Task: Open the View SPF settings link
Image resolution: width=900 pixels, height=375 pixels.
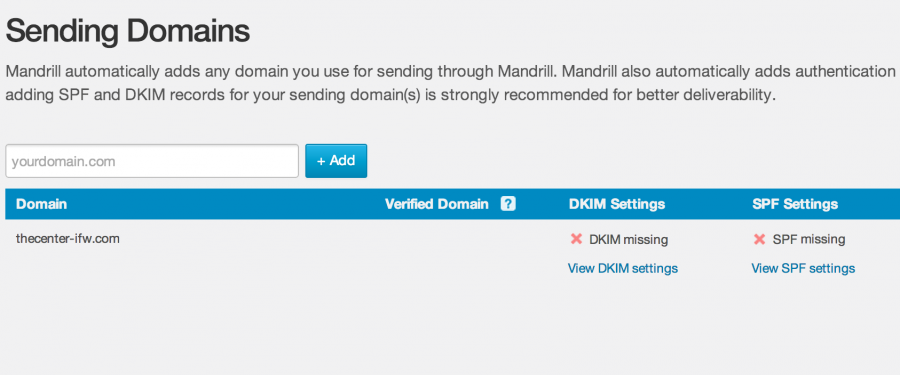Action: coord(803,268)
